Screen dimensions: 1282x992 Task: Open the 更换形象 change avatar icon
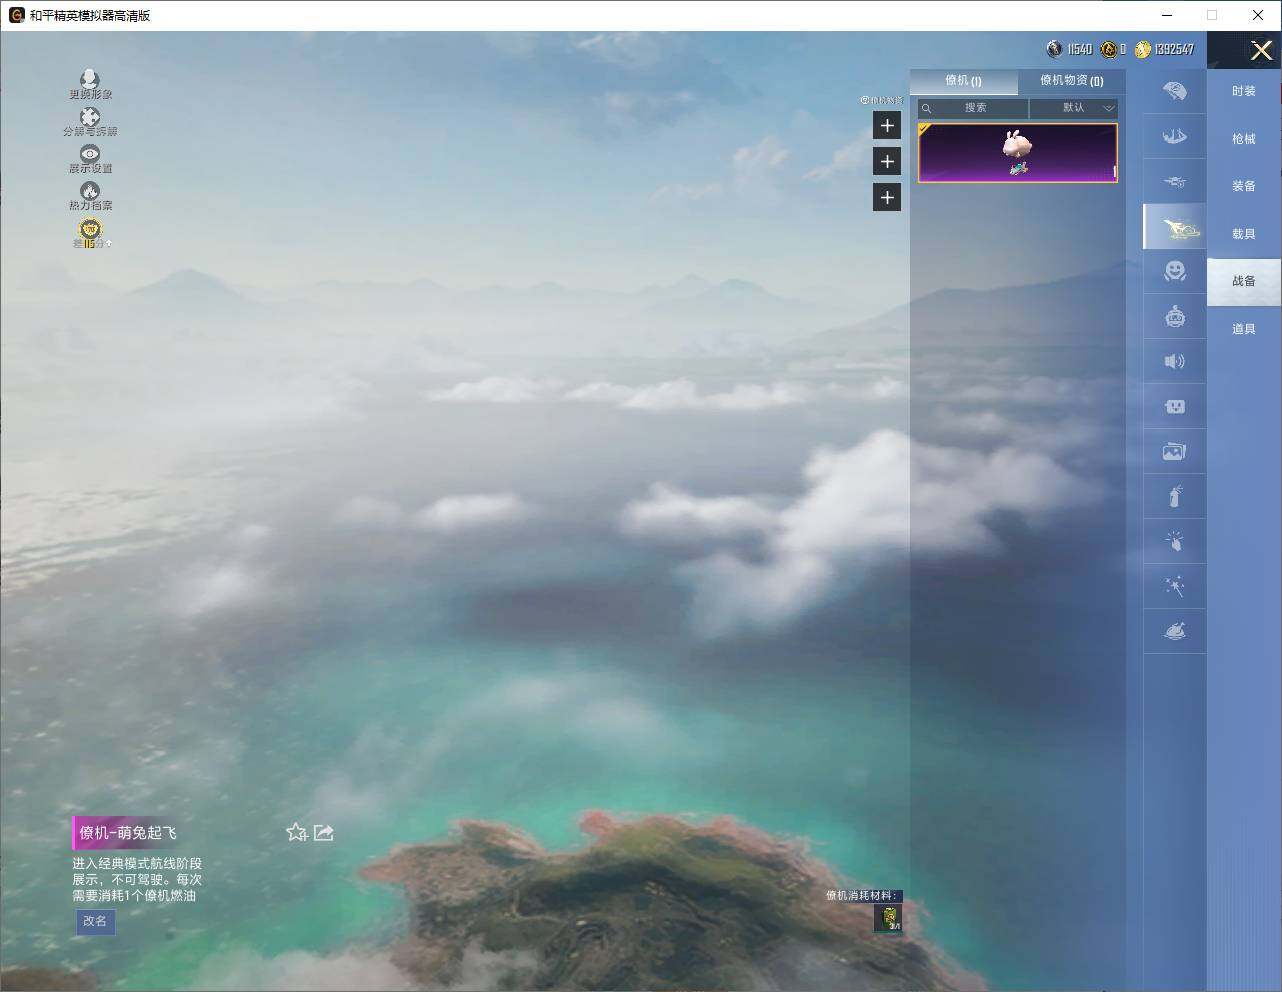[x=90, y=84]
